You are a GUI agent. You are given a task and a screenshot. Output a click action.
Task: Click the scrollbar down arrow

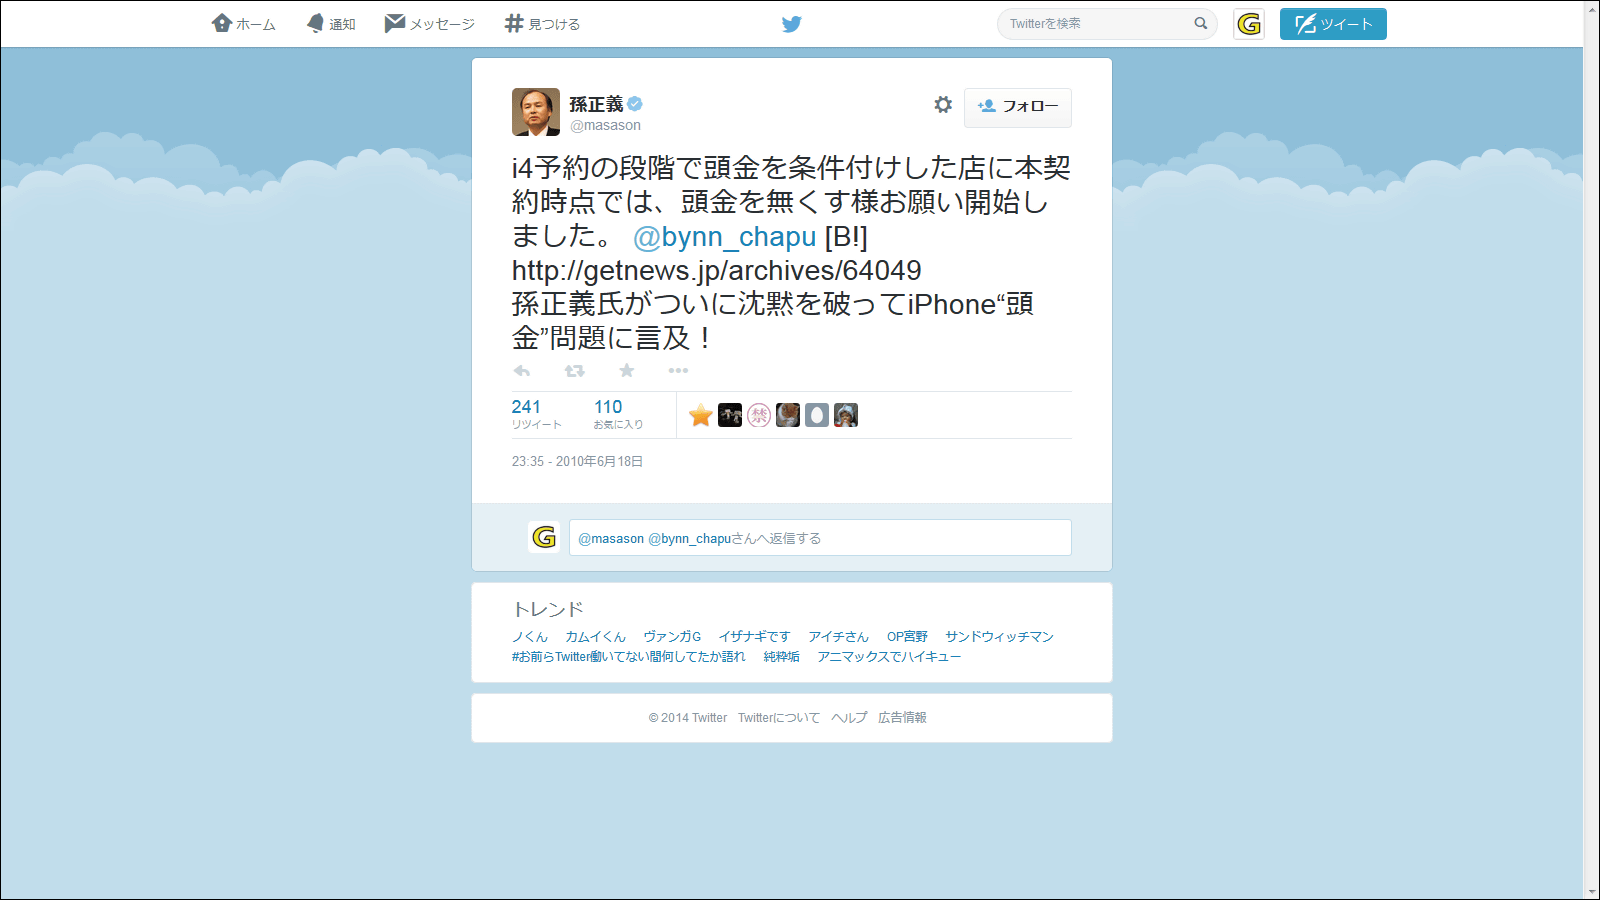pos(1591,891)
